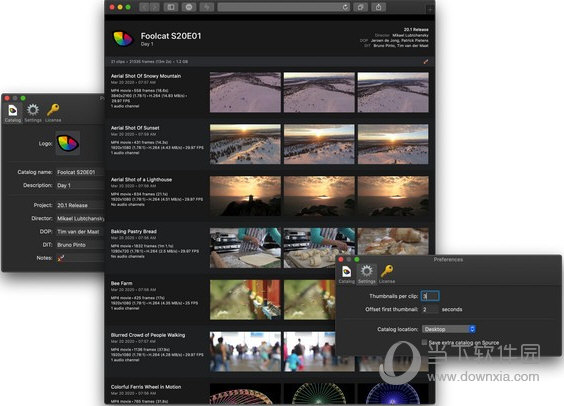Open first thumbnail of Bee Farm
This screenshot has width=564, height=406.
click(245, 300)
